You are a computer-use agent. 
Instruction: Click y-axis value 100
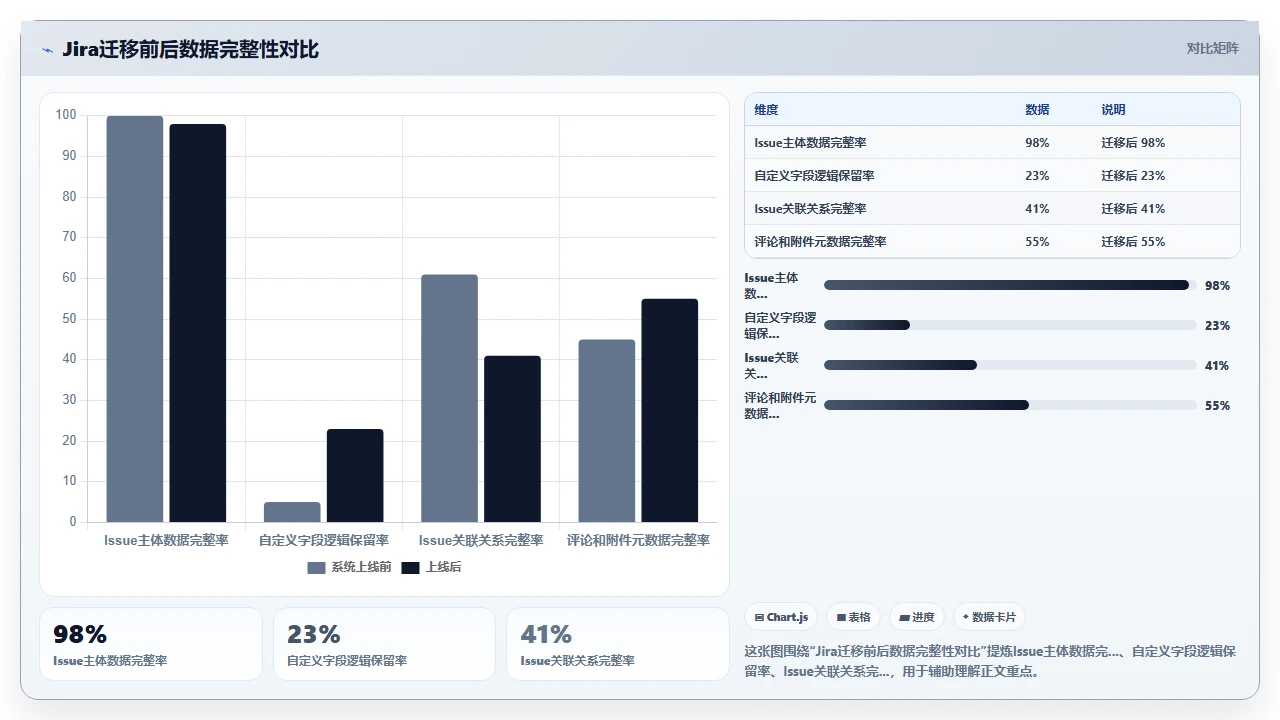click(x=66, y=115)
